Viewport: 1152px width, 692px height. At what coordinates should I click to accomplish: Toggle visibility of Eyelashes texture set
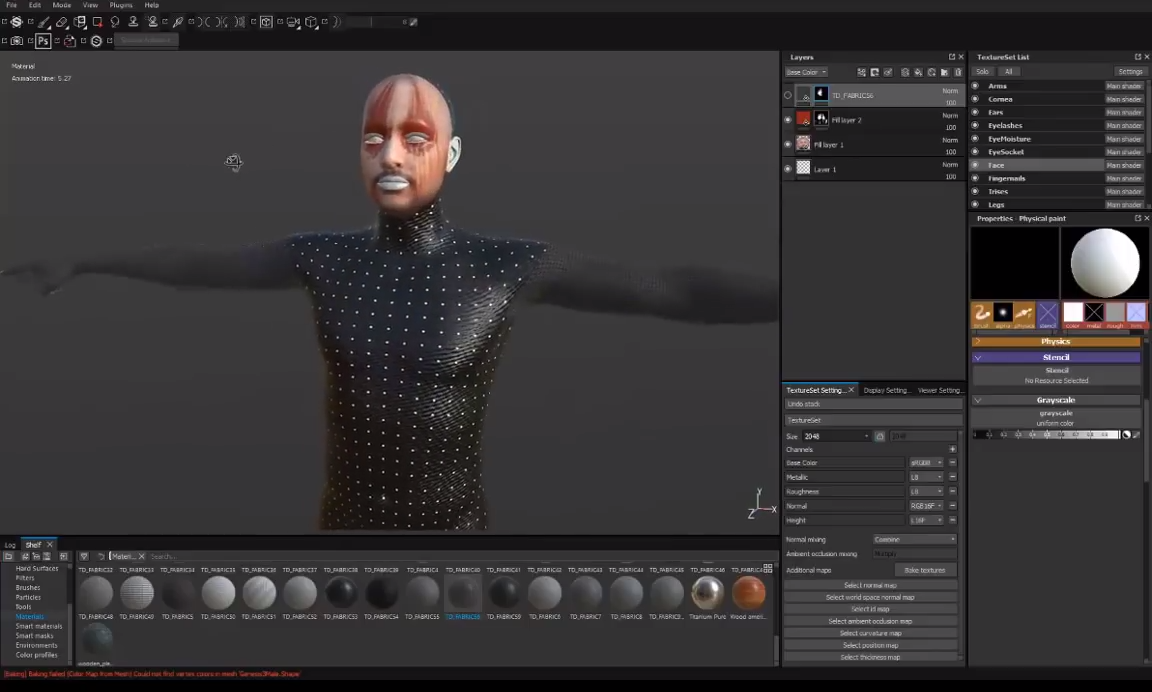click(x=975, y=126)
